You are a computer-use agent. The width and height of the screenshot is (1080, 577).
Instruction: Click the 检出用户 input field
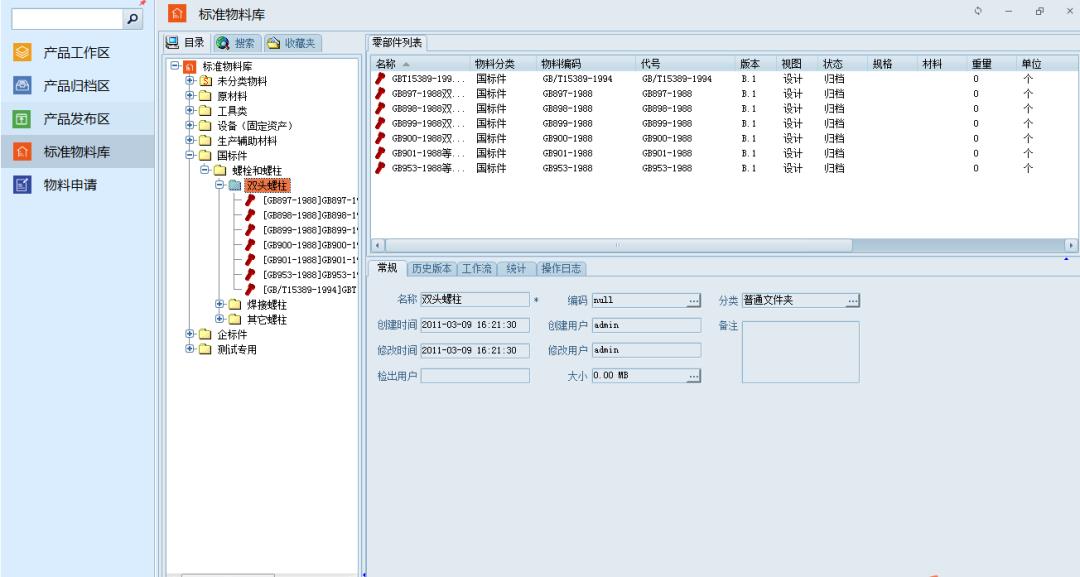pyautogui.click(x=475, y=375)
